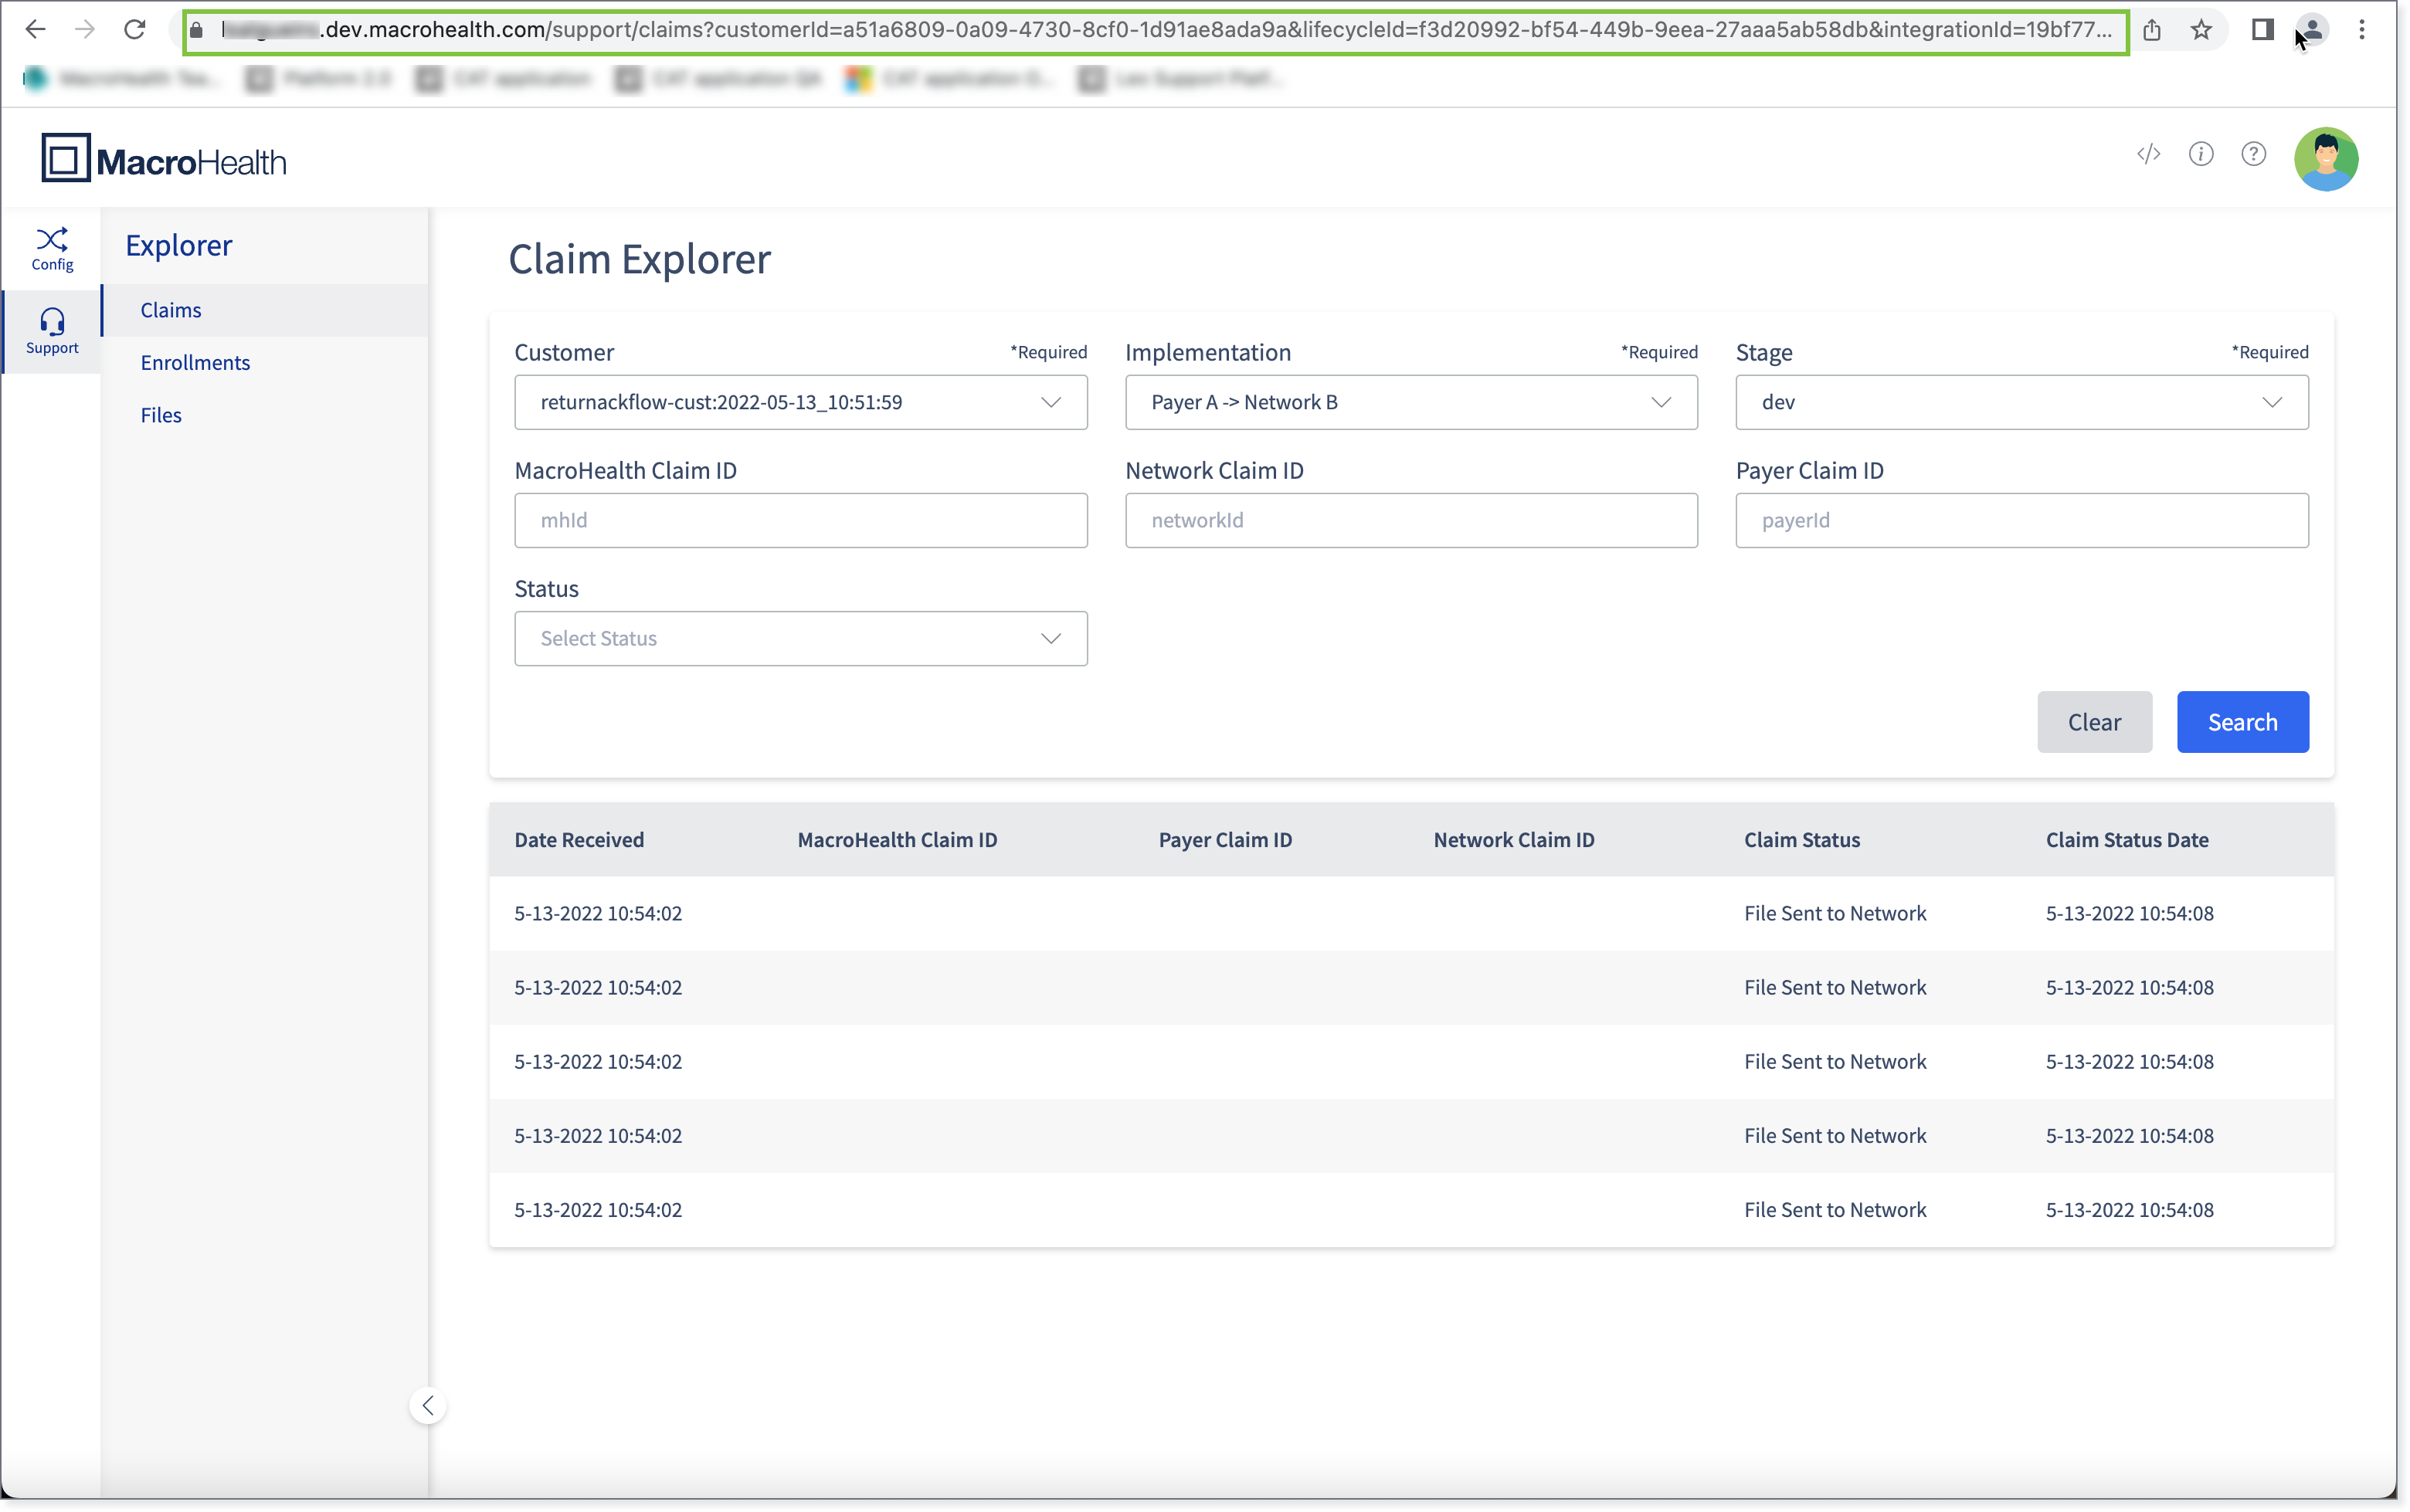Screen dimensions: 2410x1512
Task: Run the claim Search
Action: click(x=2242, y=722)
